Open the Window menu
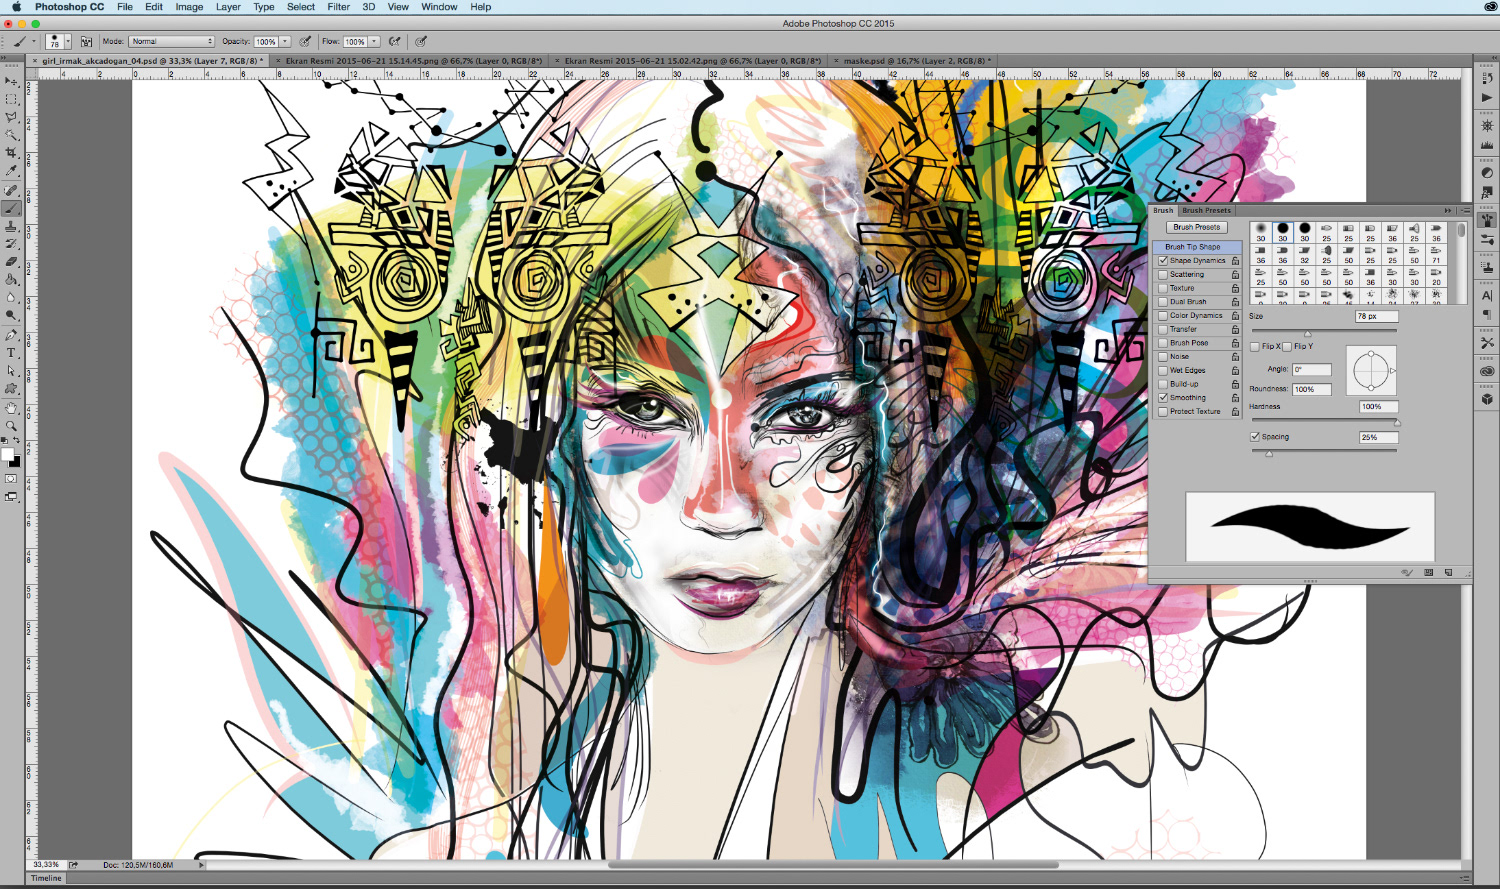This screenshot has height=889, width=1500. (439, 7)
